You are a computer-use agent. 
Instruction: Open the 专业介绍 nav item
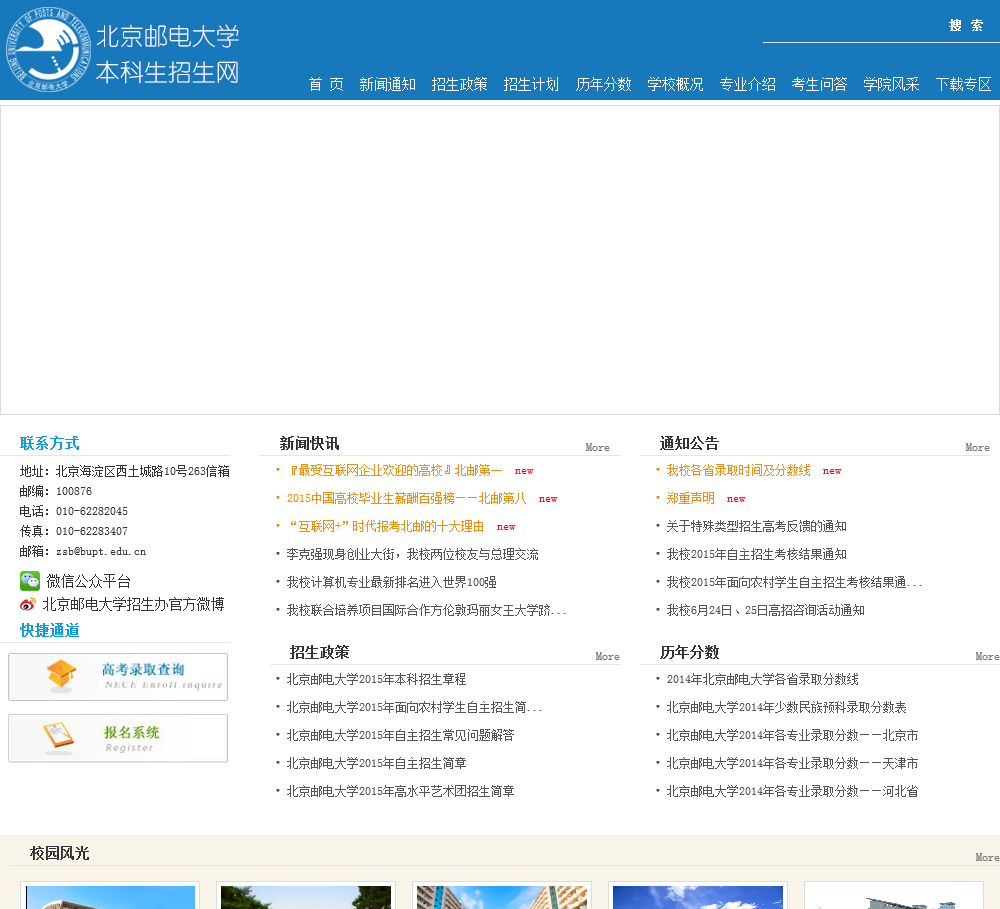click(747, 84)
